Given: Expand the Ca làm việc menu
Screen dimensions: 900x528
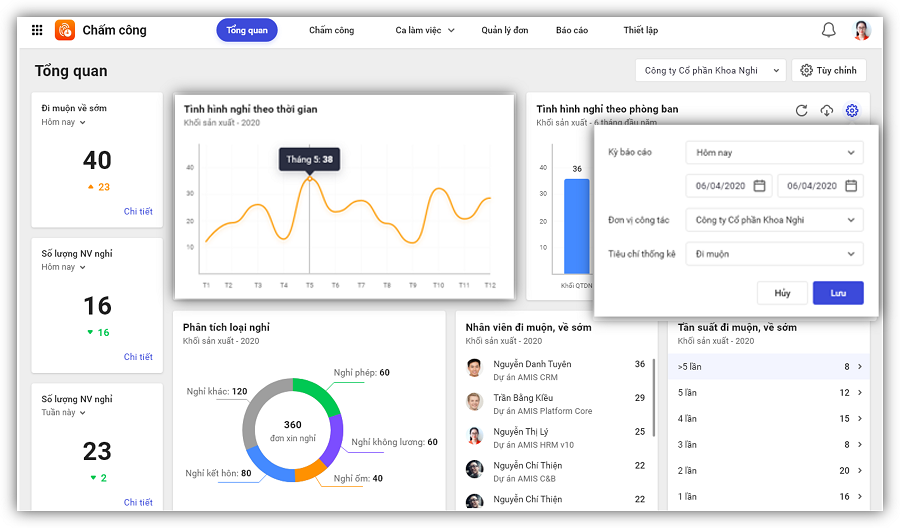Looking at the screenshot, I should [425, 30].
